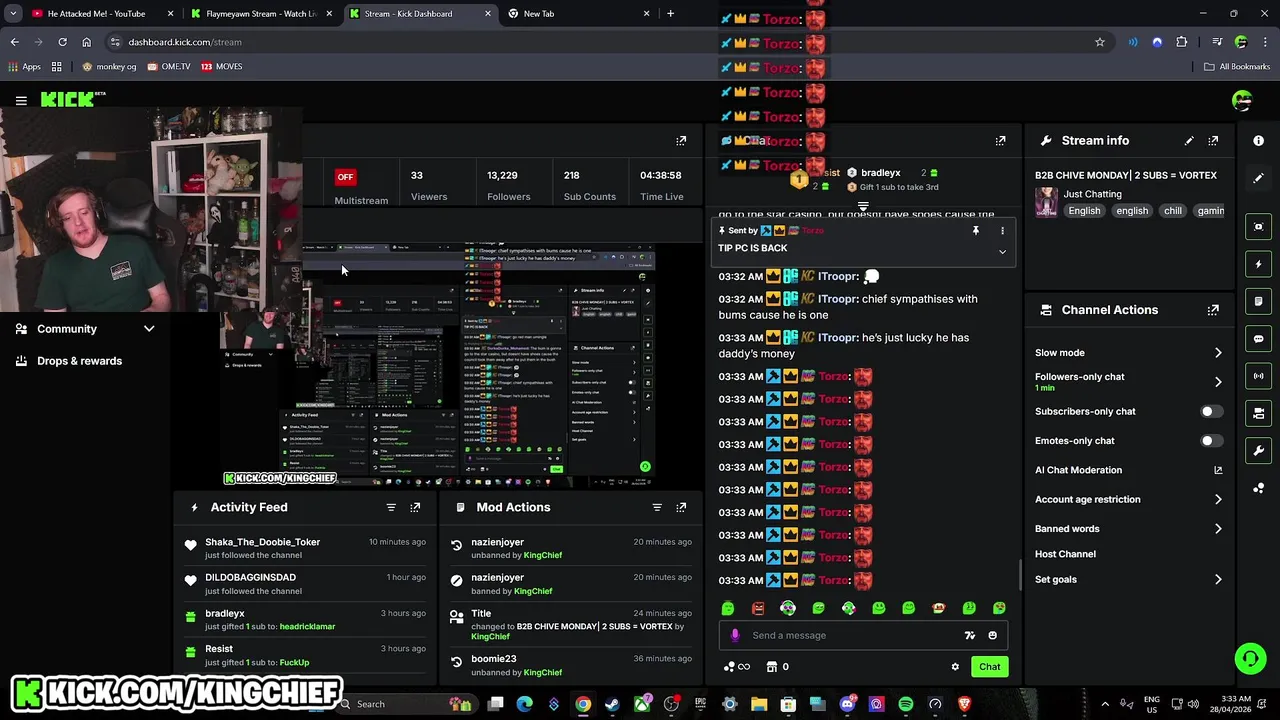Open the All Bookmarks folder
Image resolution: width=1280 pixels, height=720 pixels.
click(x=1237, y=67)
